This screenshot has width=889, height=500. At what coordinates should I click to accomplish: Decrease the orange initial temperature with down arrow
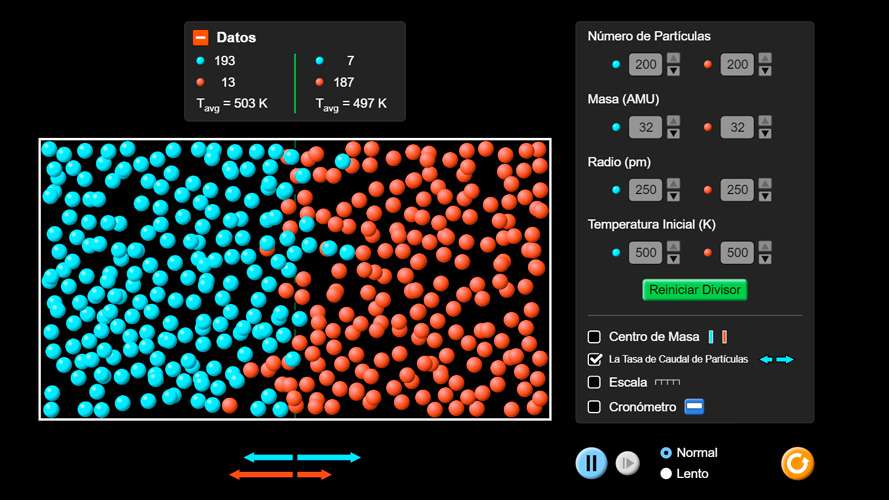(x=765, y=259)
